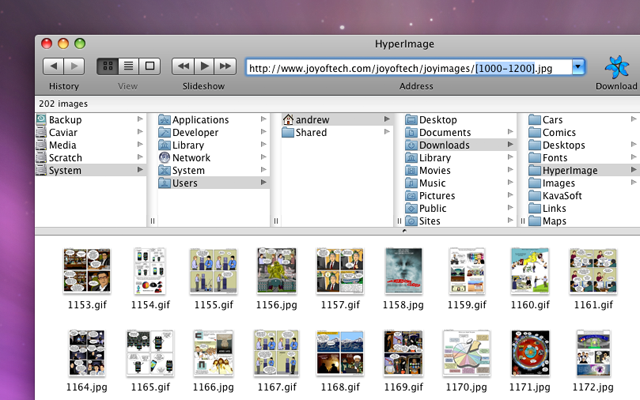Go back in History
The height and width of the screenshot is (400, 640).
(52, 66)
